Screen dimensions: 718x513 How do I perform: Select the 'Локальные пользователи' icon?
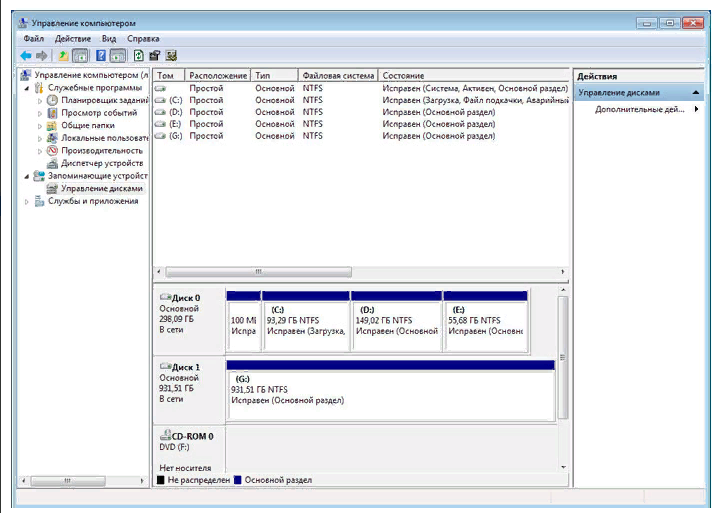coord(53,138)
